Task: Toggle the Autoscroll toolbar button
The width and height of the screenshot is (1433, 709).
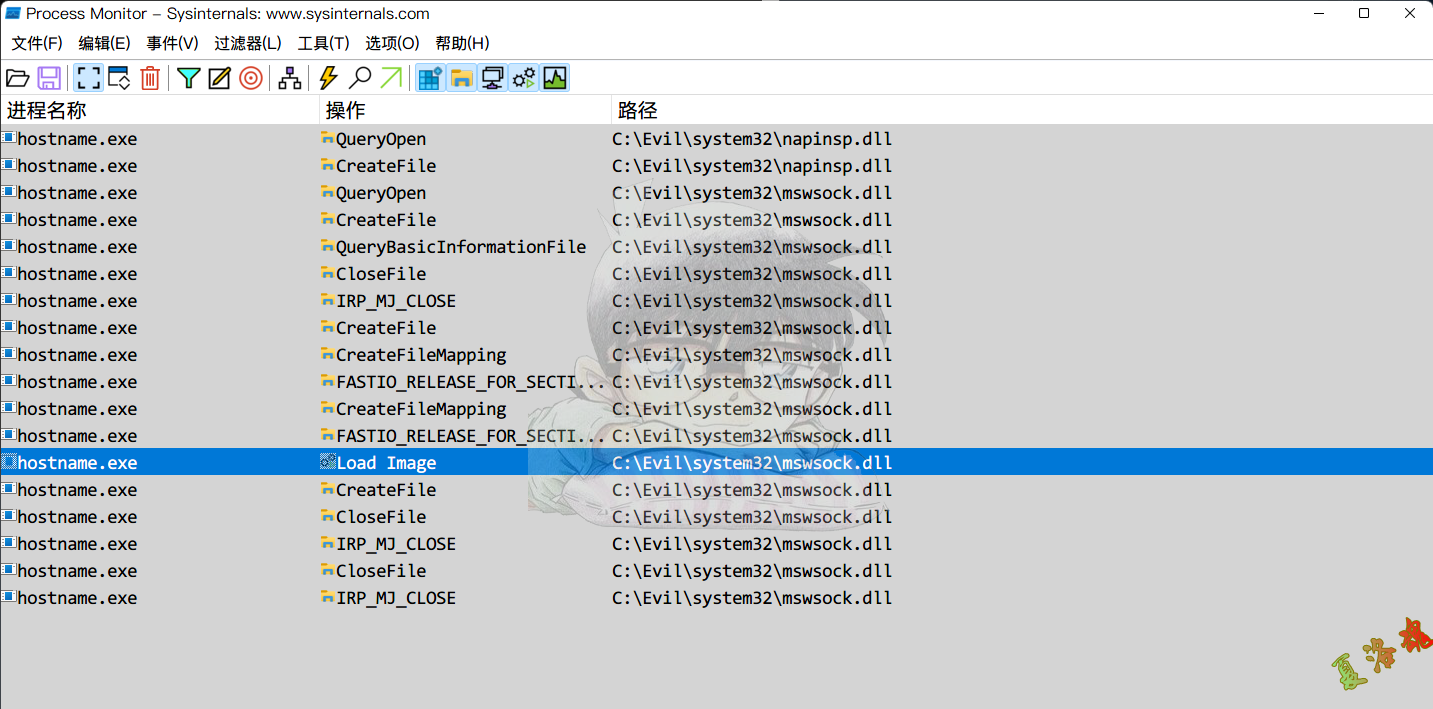Action: click(x=119, y=78)
